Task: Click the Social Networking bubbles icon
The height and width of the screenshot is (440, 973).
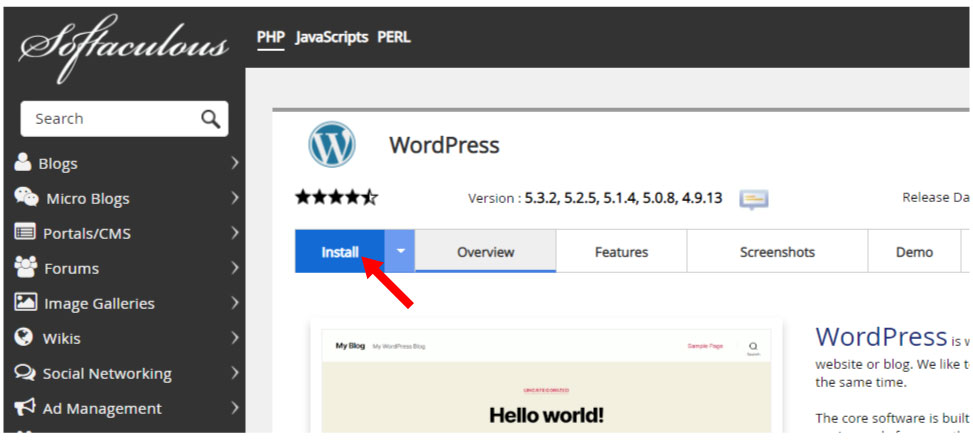Action: pos(25,372)
